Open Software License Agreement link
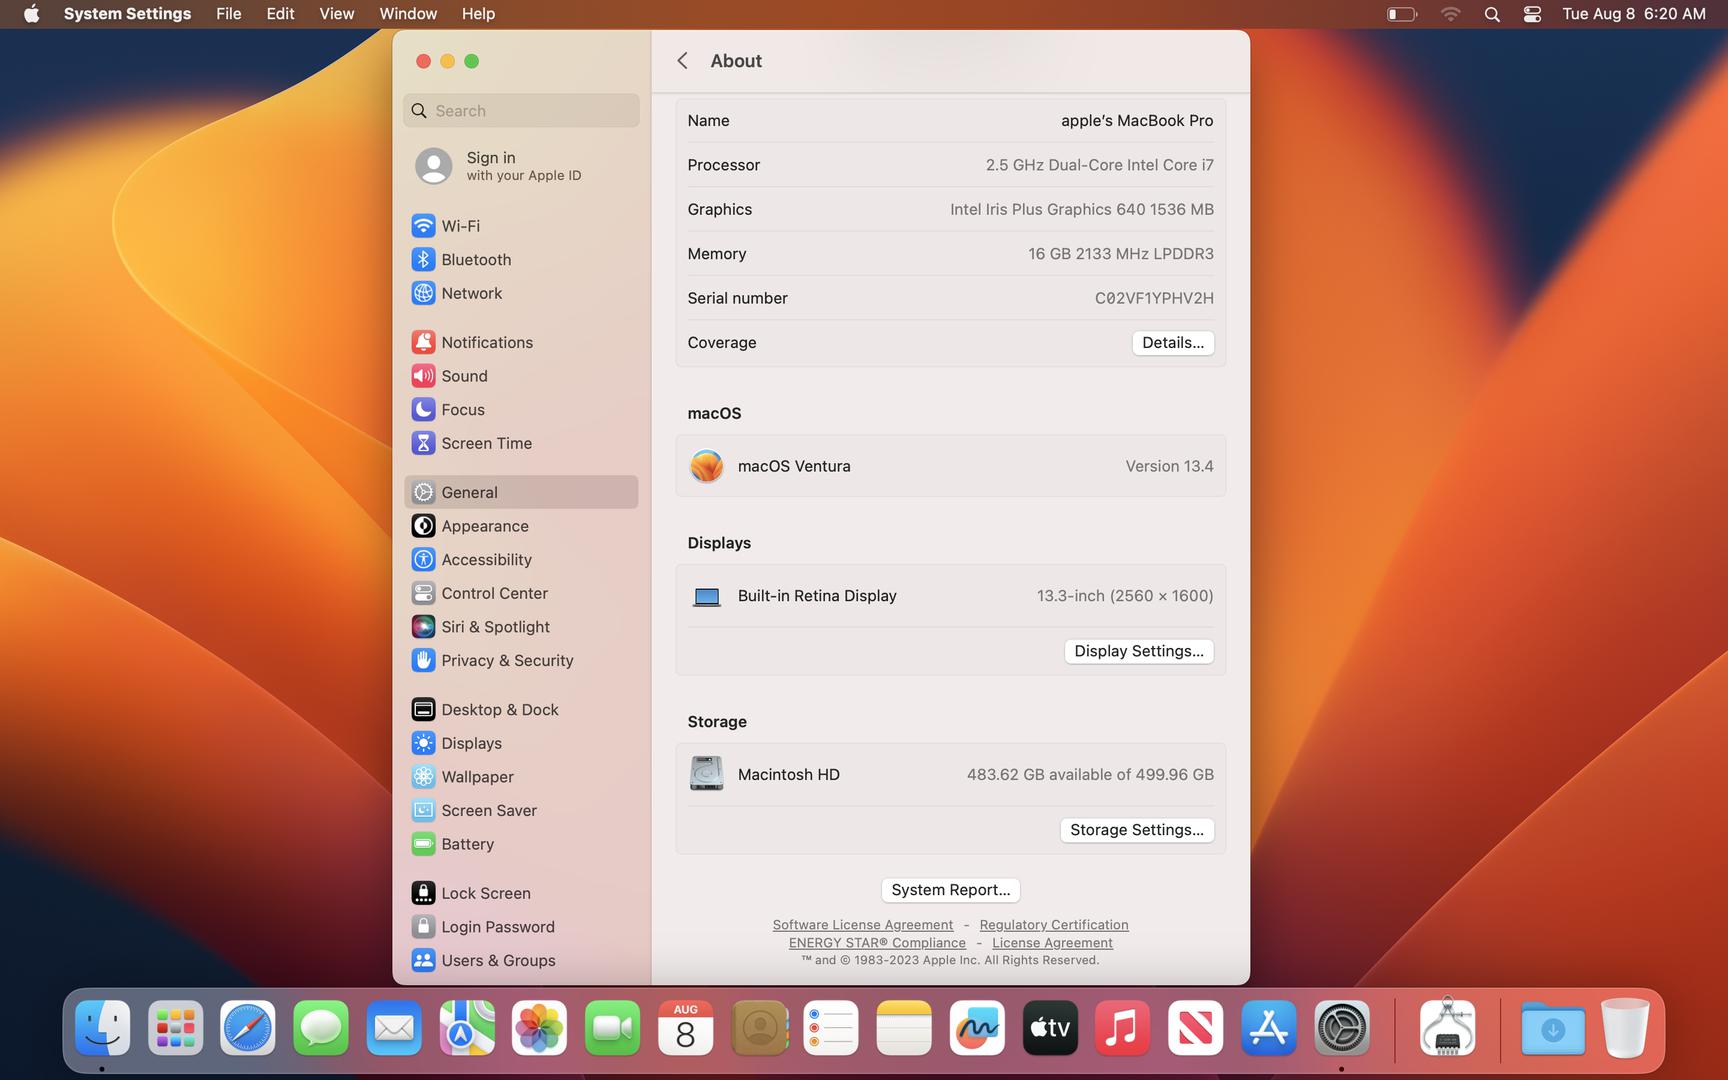1728x1080 pixels. click(x=862, y=925)
